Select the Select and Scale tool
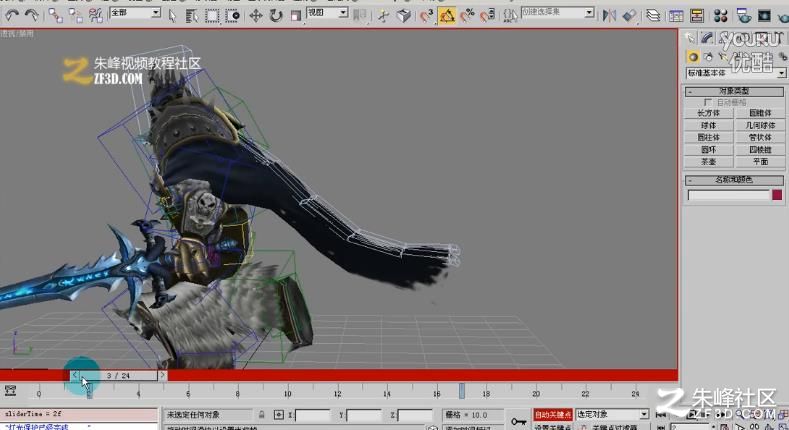Image resolution: width=789 pixels, height=430 pixels. (x=296, y=16)
